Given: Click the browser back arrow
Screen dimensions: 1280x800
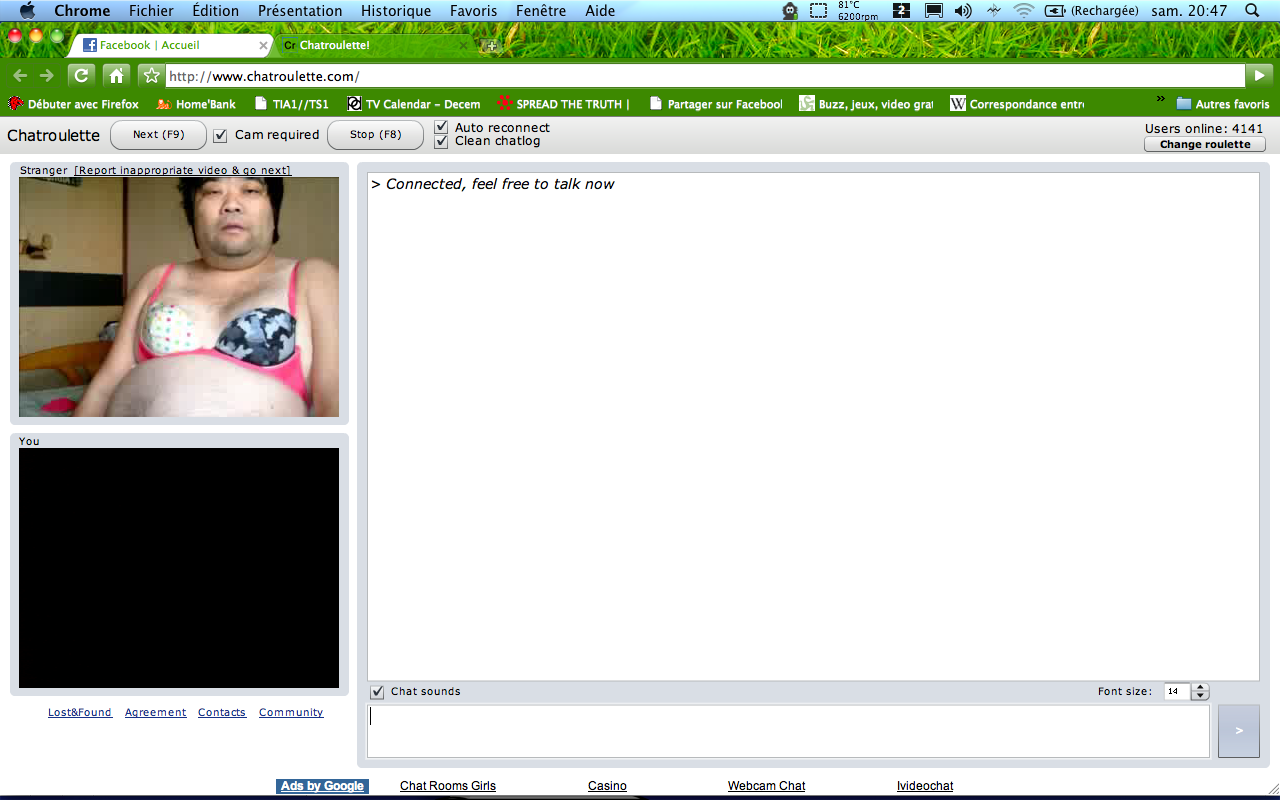Looking at the screenshot, I should [20, 76].
